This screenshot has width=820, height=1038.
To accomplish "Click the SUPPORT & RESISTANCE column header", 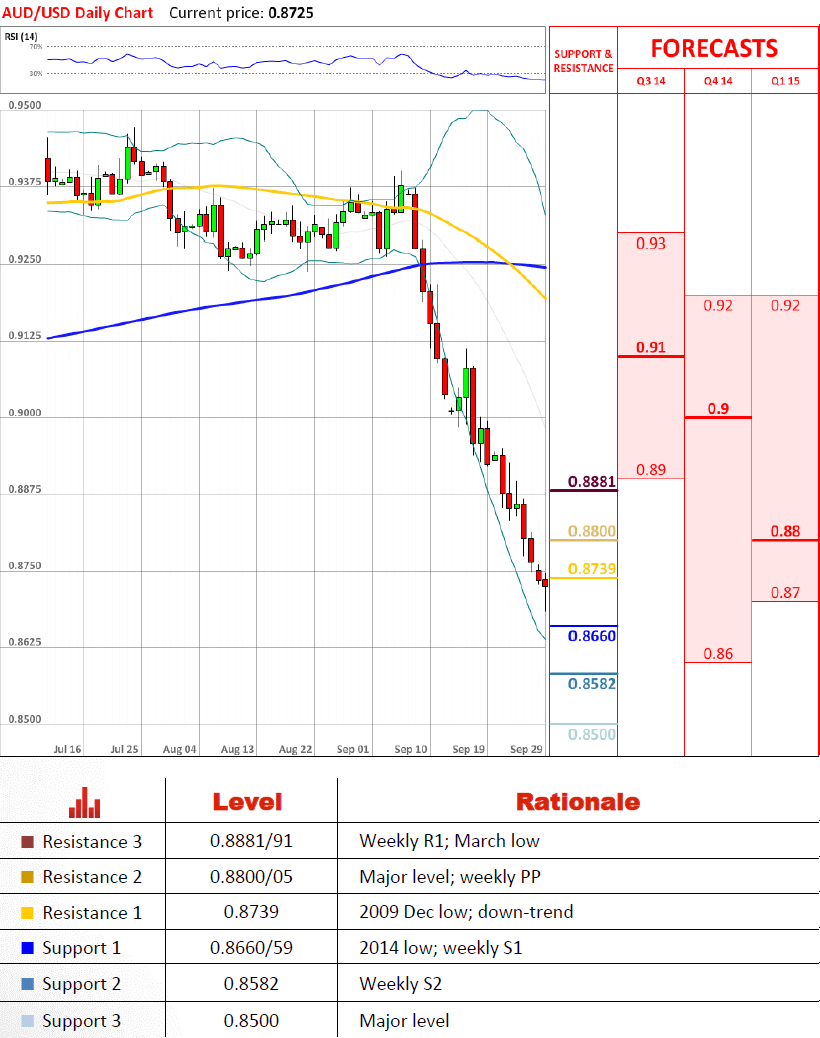I will tap(583, 61).
